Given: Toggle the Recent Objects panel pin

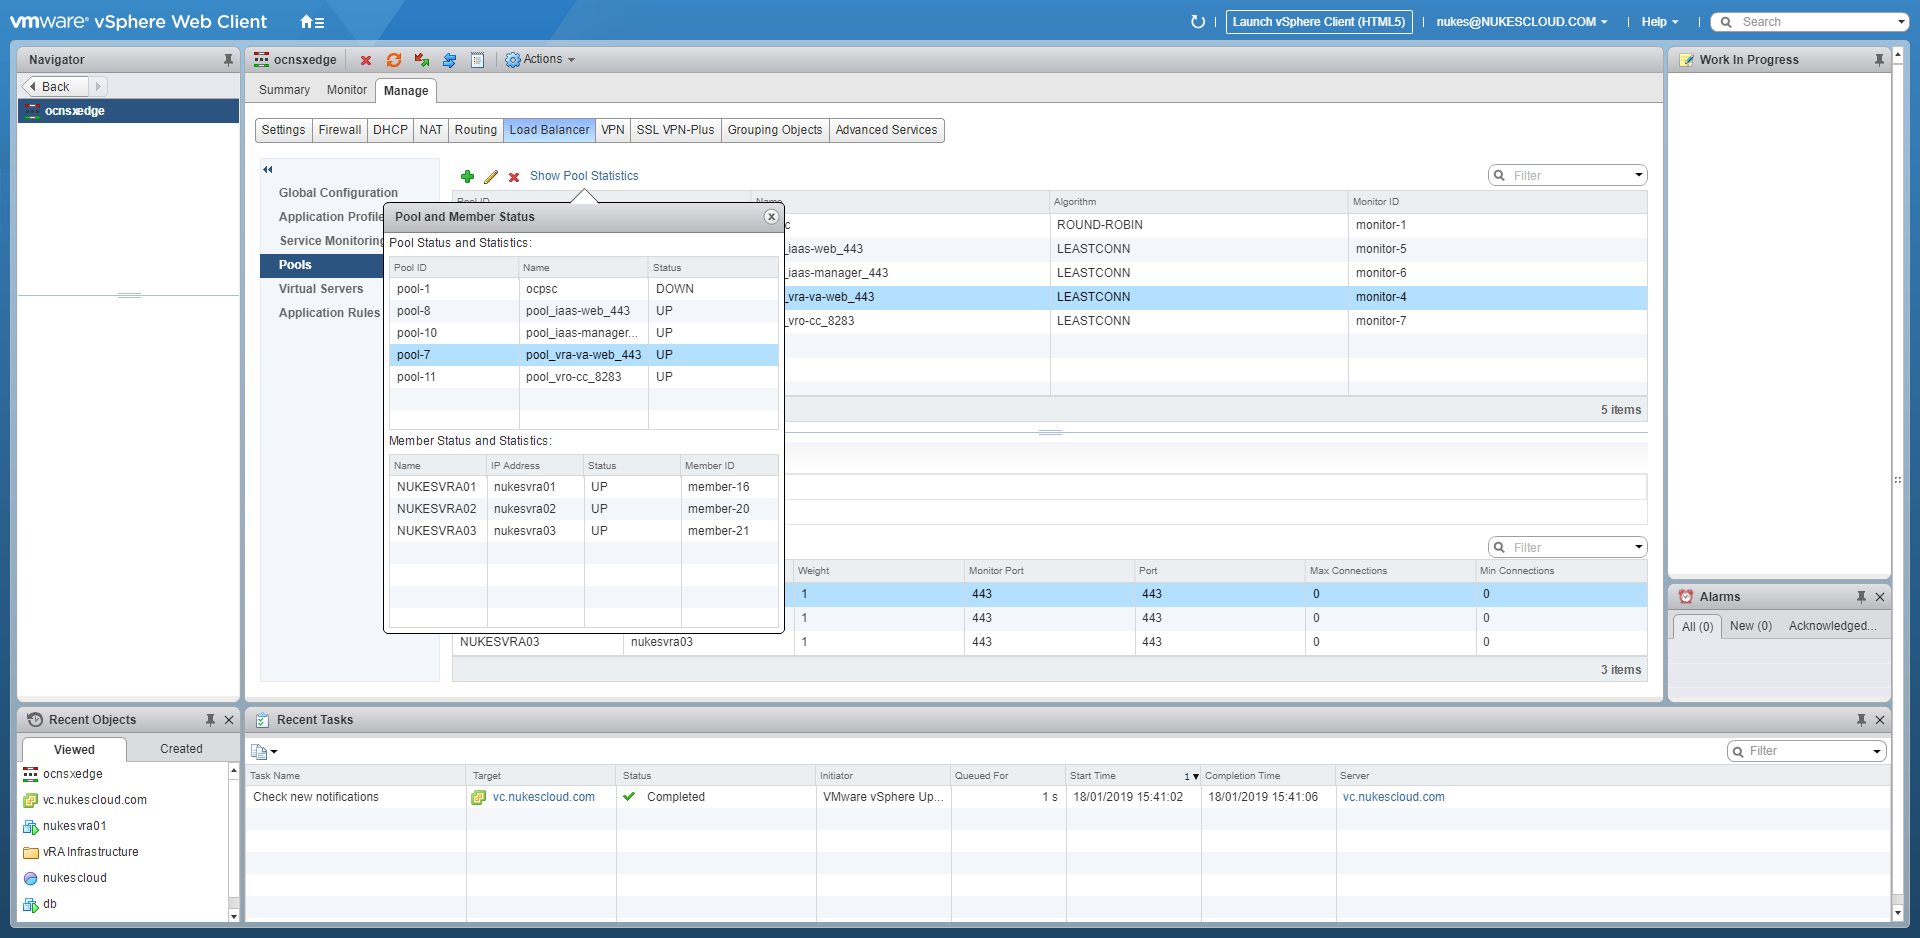Looking at the screenshot, I should point(210,720).
